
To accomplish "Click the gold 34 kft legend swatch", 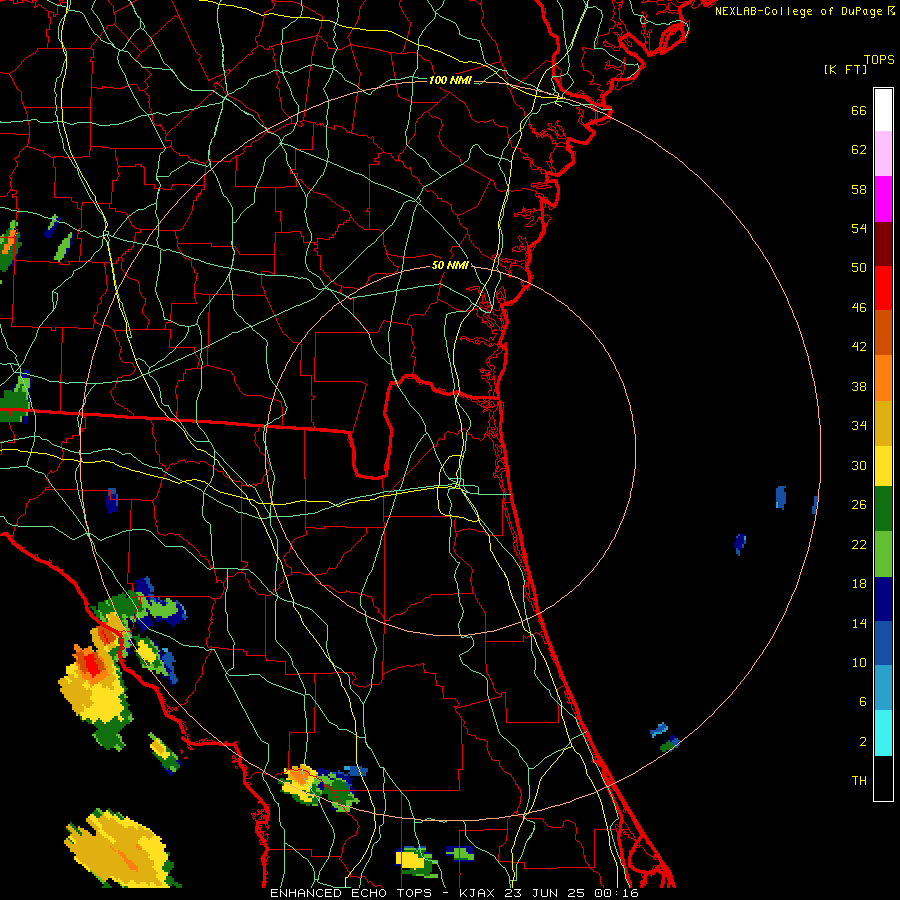I will coord(883,423).
